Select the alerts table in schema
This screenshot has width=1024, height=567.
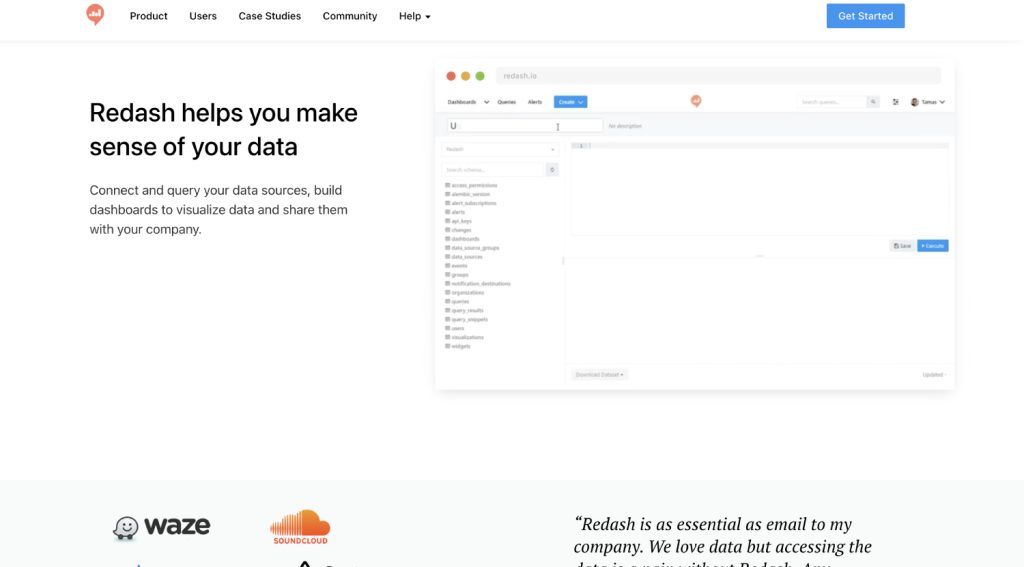click(x=455, y=212)
